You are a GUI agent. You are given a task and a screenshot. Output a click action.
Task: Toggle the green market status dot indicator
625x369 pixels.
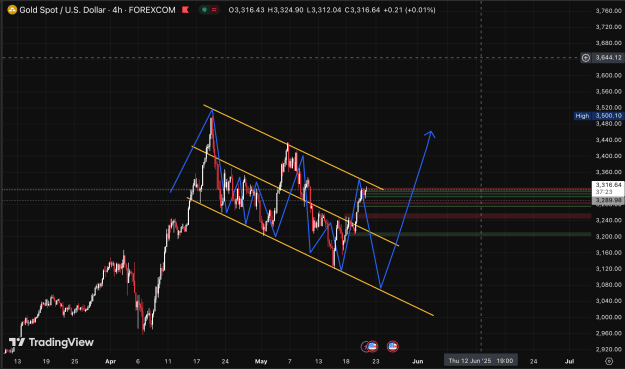pos(204,10)
